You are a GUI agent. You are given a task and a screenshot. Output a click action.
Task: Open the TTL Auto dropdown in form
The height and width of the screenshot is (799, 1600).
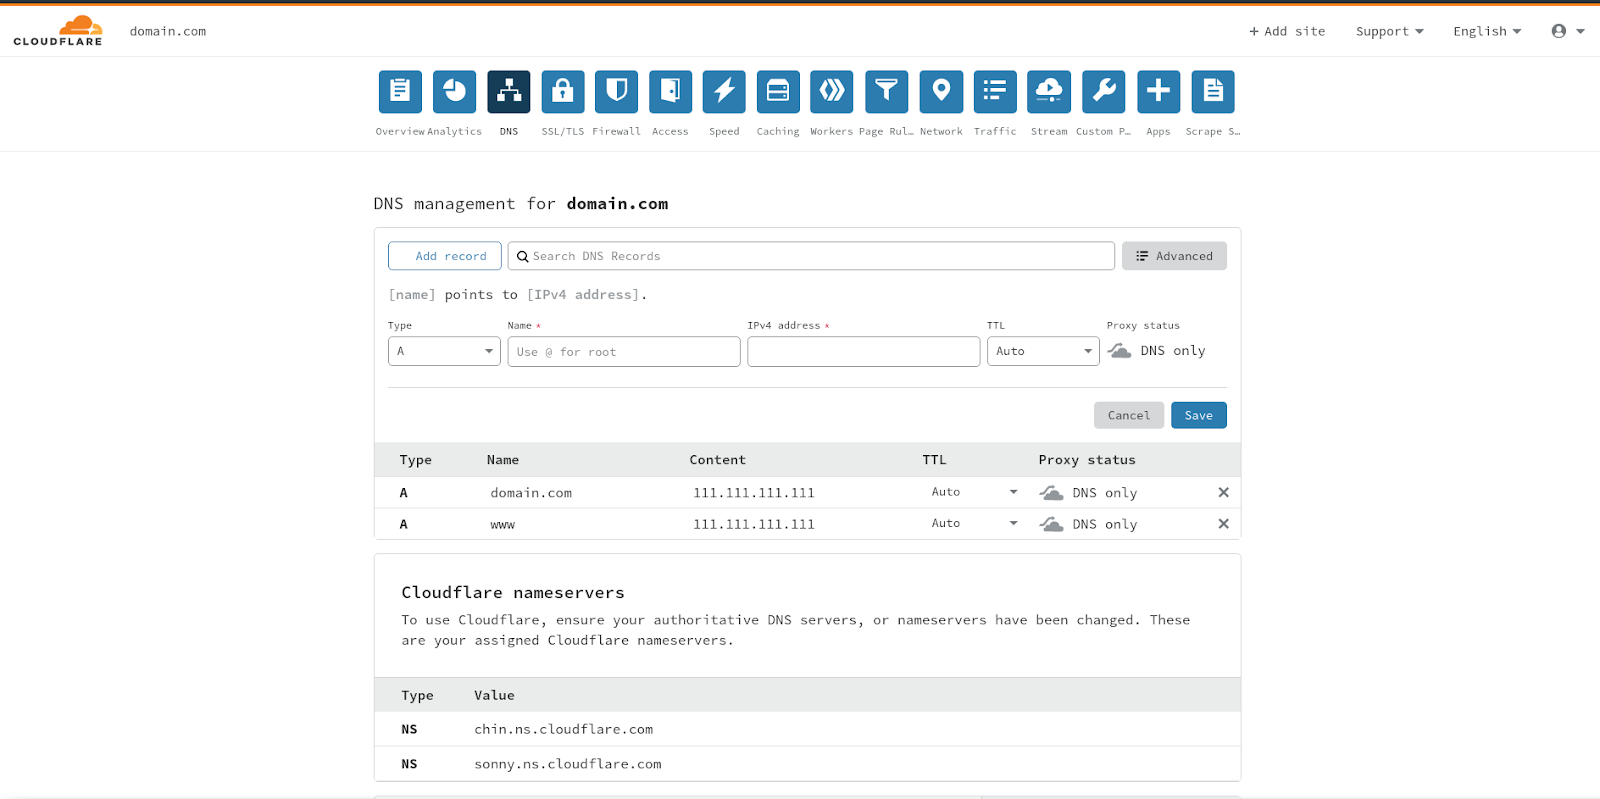point(1043,351)
